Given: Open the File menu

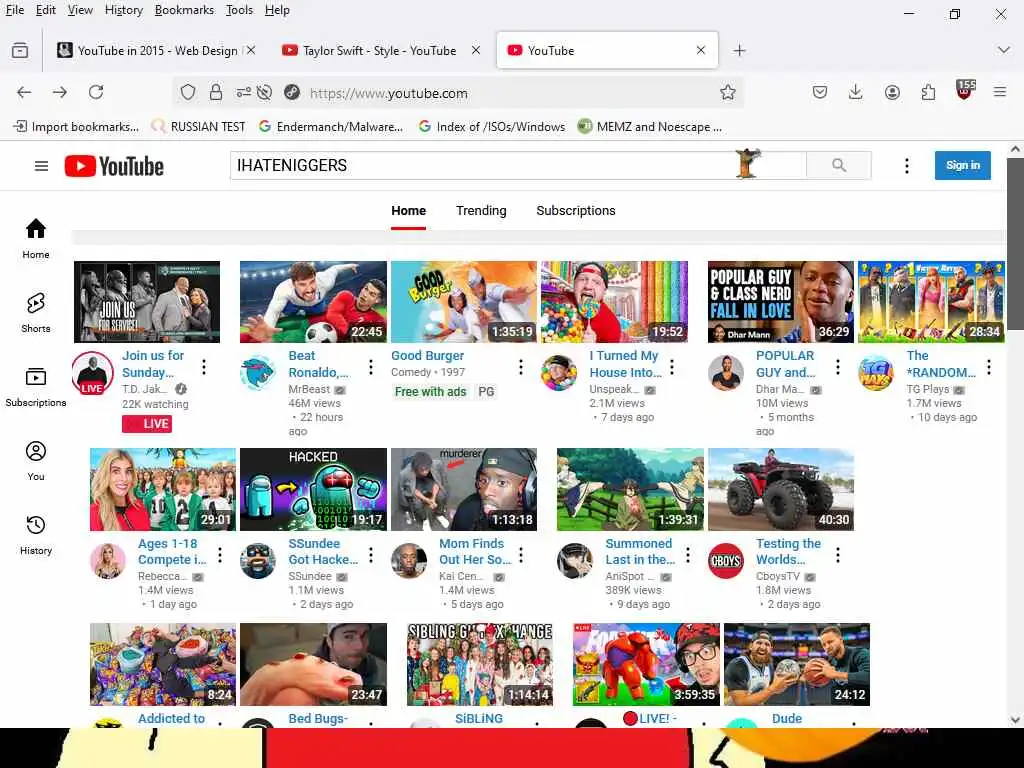Looking at the screenshot, I should (14, 10).
